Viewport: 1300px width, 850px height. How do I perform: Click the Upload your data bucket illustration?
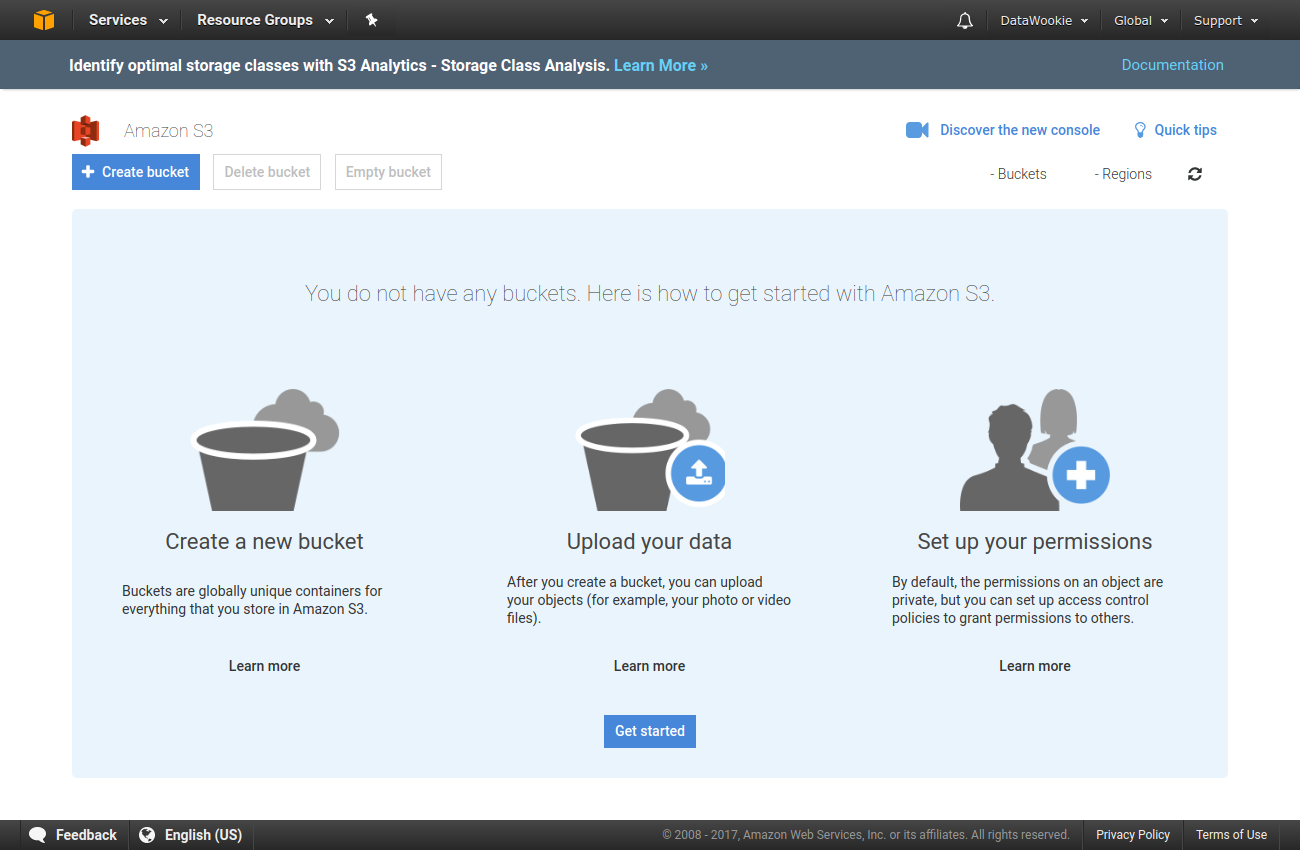pyautogui.click(x=650, y=451)
